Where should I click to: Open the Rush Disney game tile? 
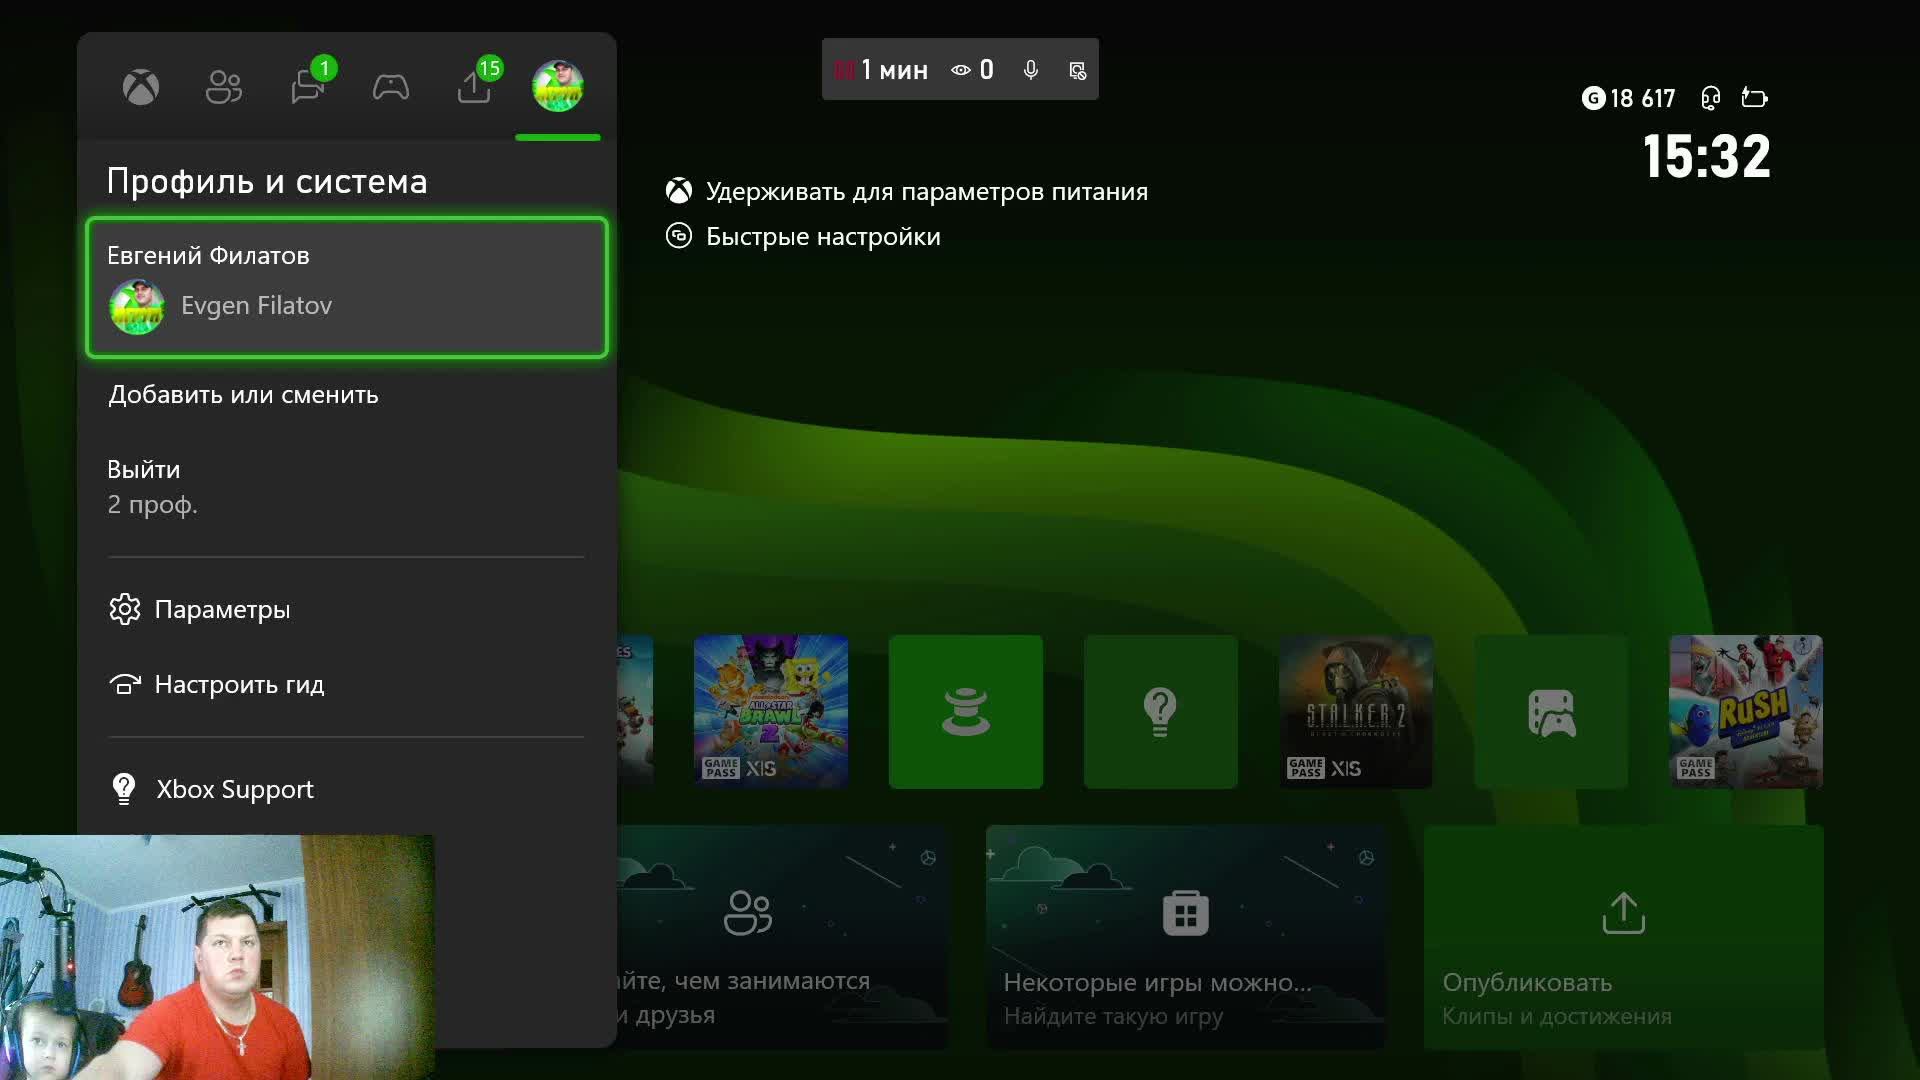[x=1745, y=711]
